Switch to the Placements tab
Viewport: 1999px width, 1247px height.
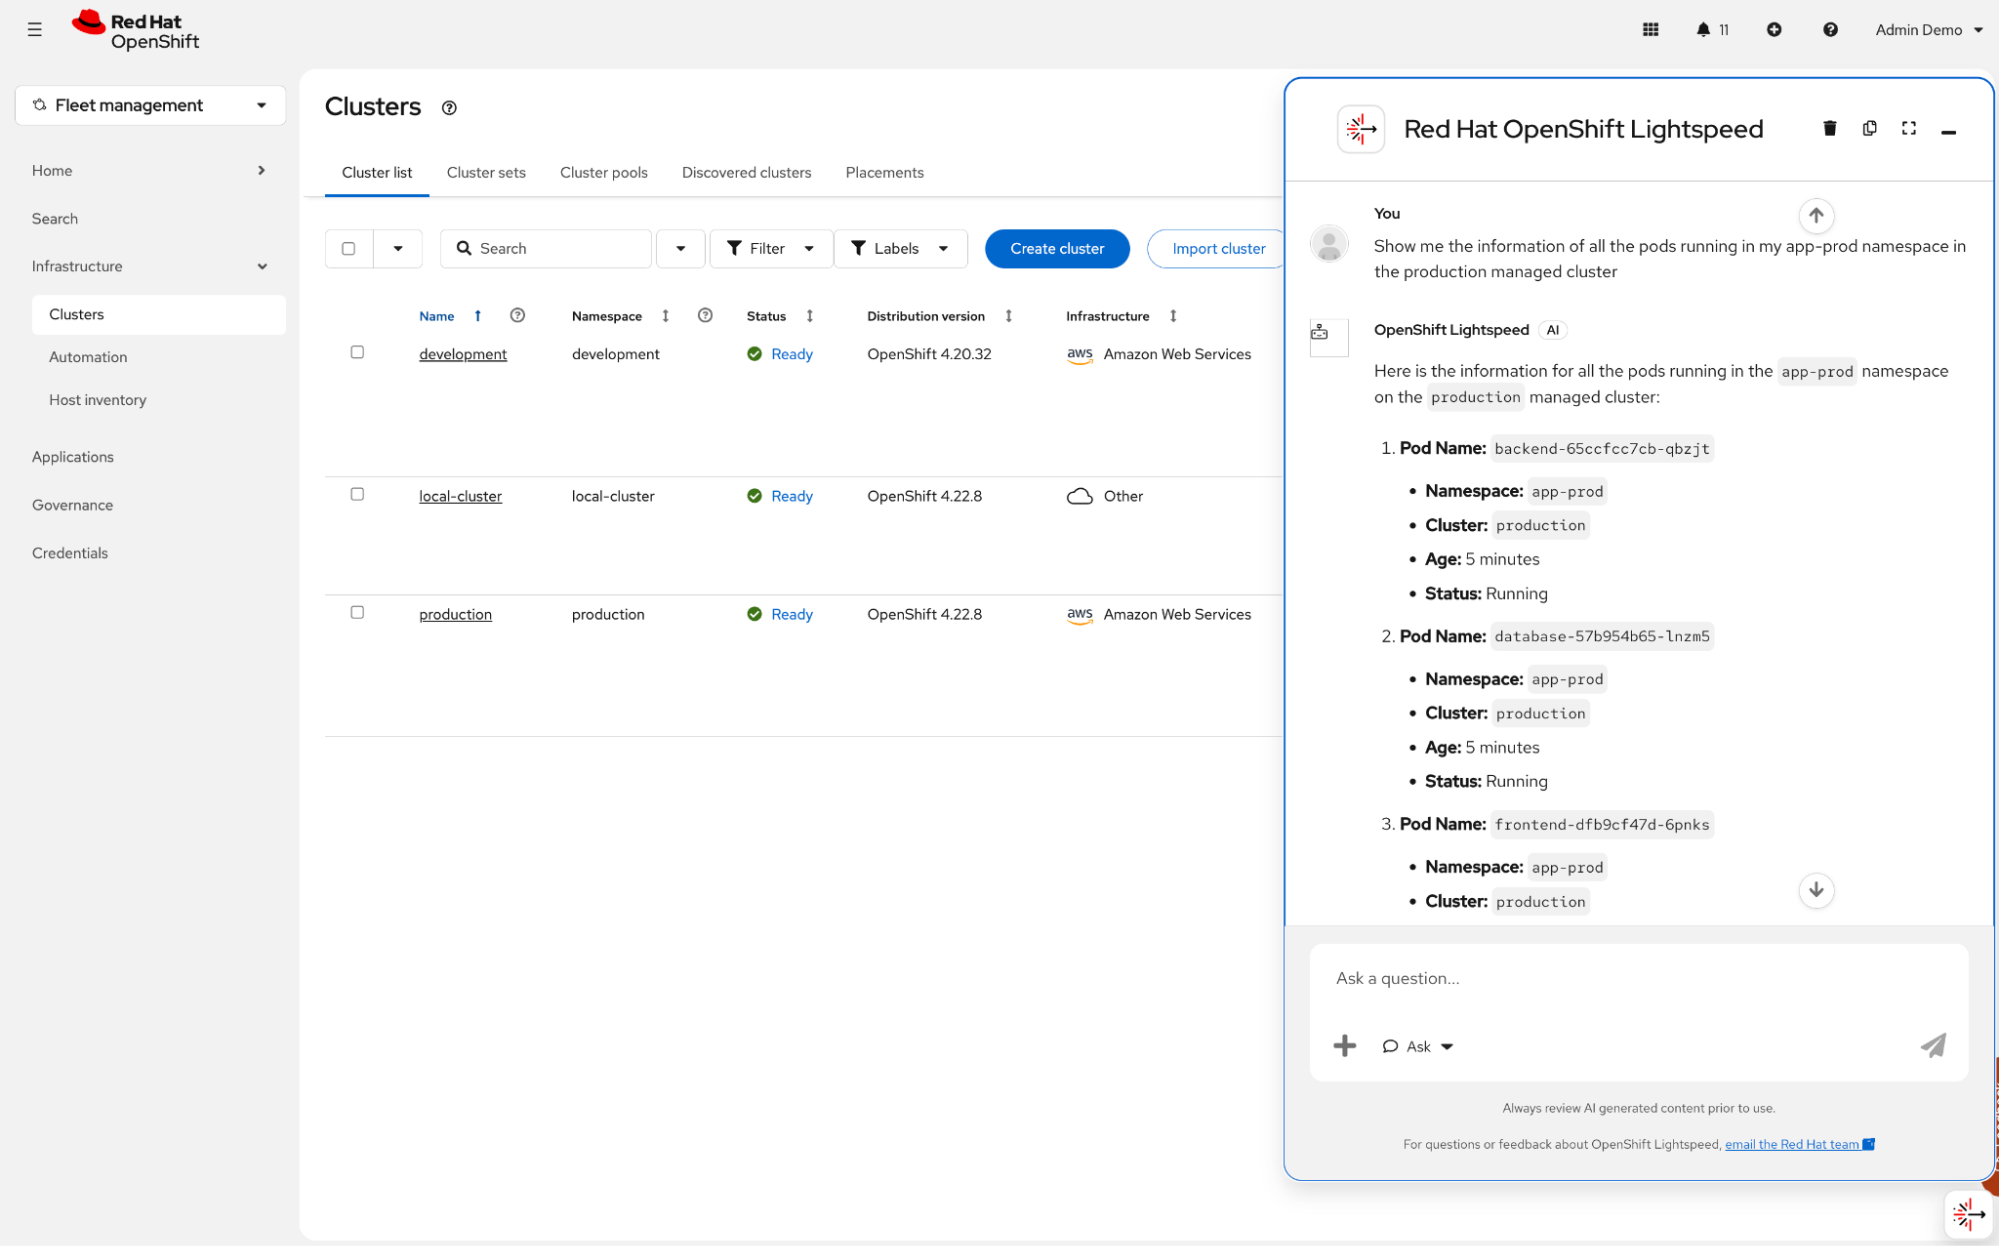885,173
